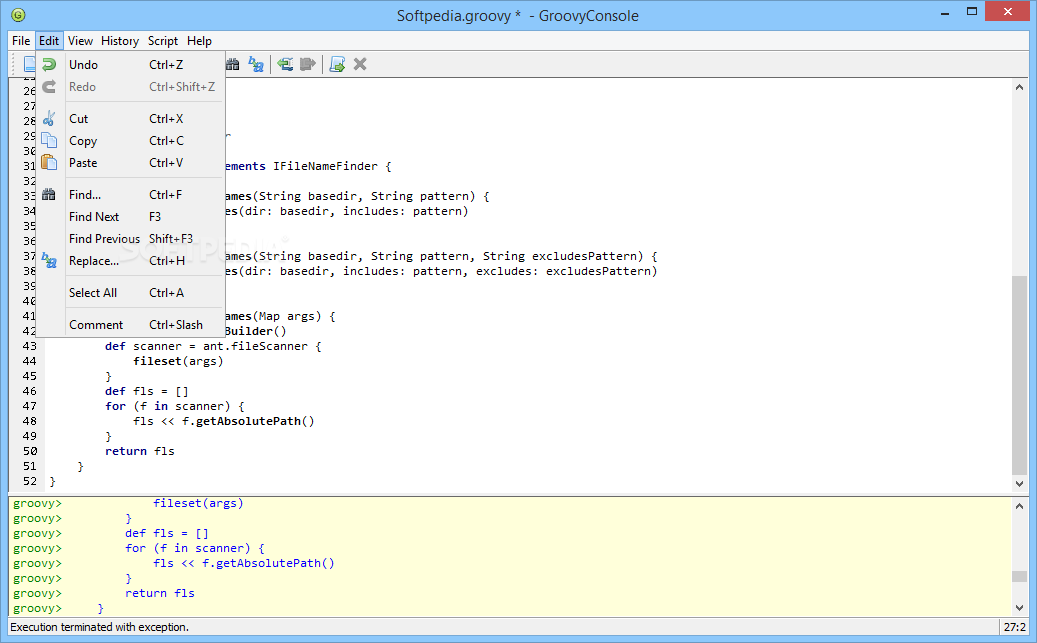The image size is (1037, 643).
Task: Click the status message 'Execution terminated with exception.'
Action: click(99, 627)
